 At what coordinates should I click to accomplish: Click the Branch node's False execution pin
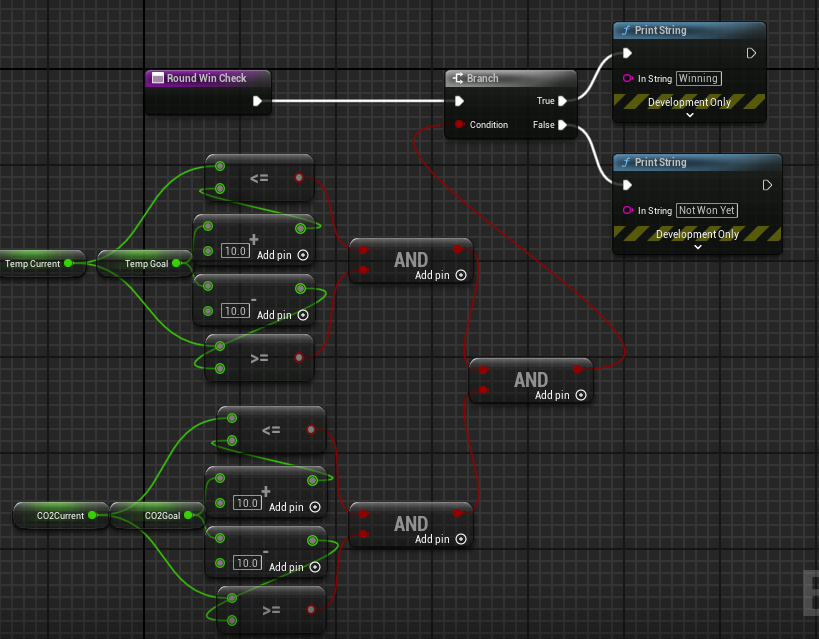coord(563,125)
